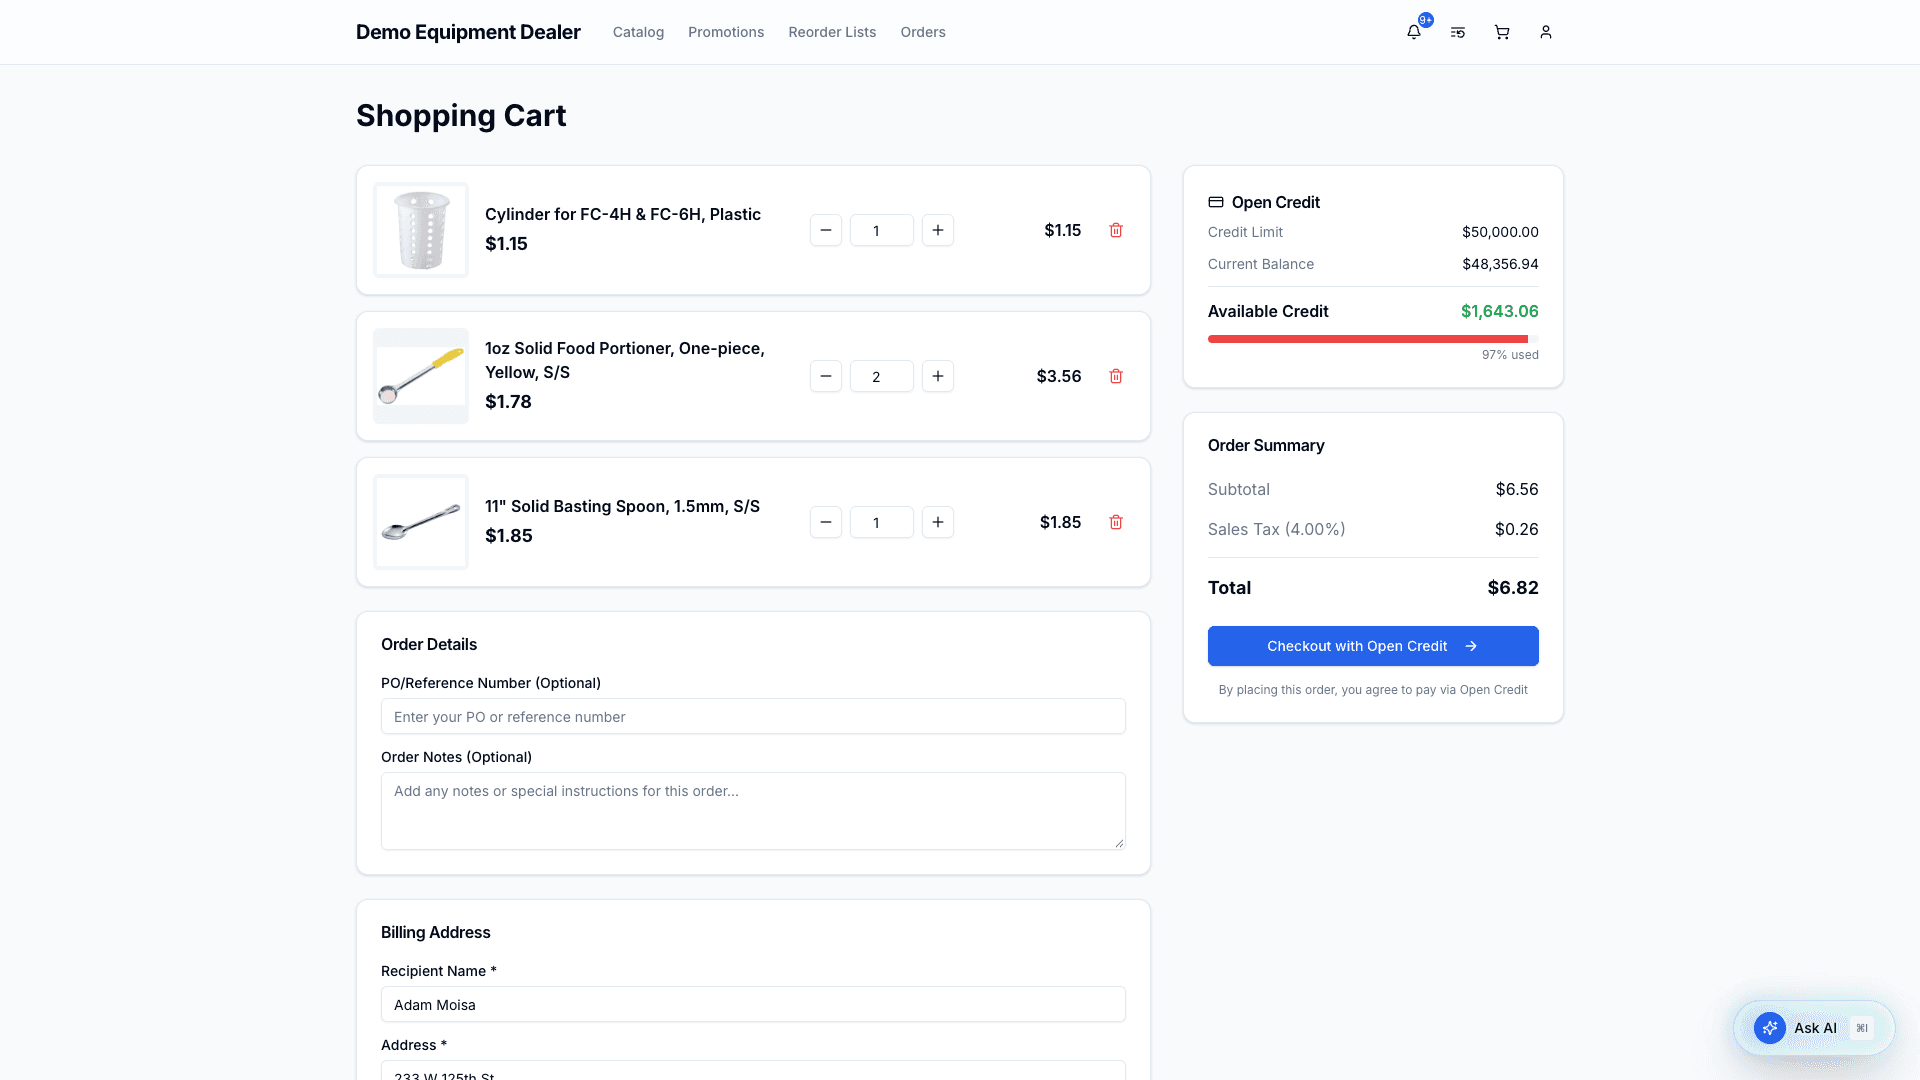Focus the PO/Reference Number field
This screenshot has width=1920, height=1080.
tap(753, 716)
